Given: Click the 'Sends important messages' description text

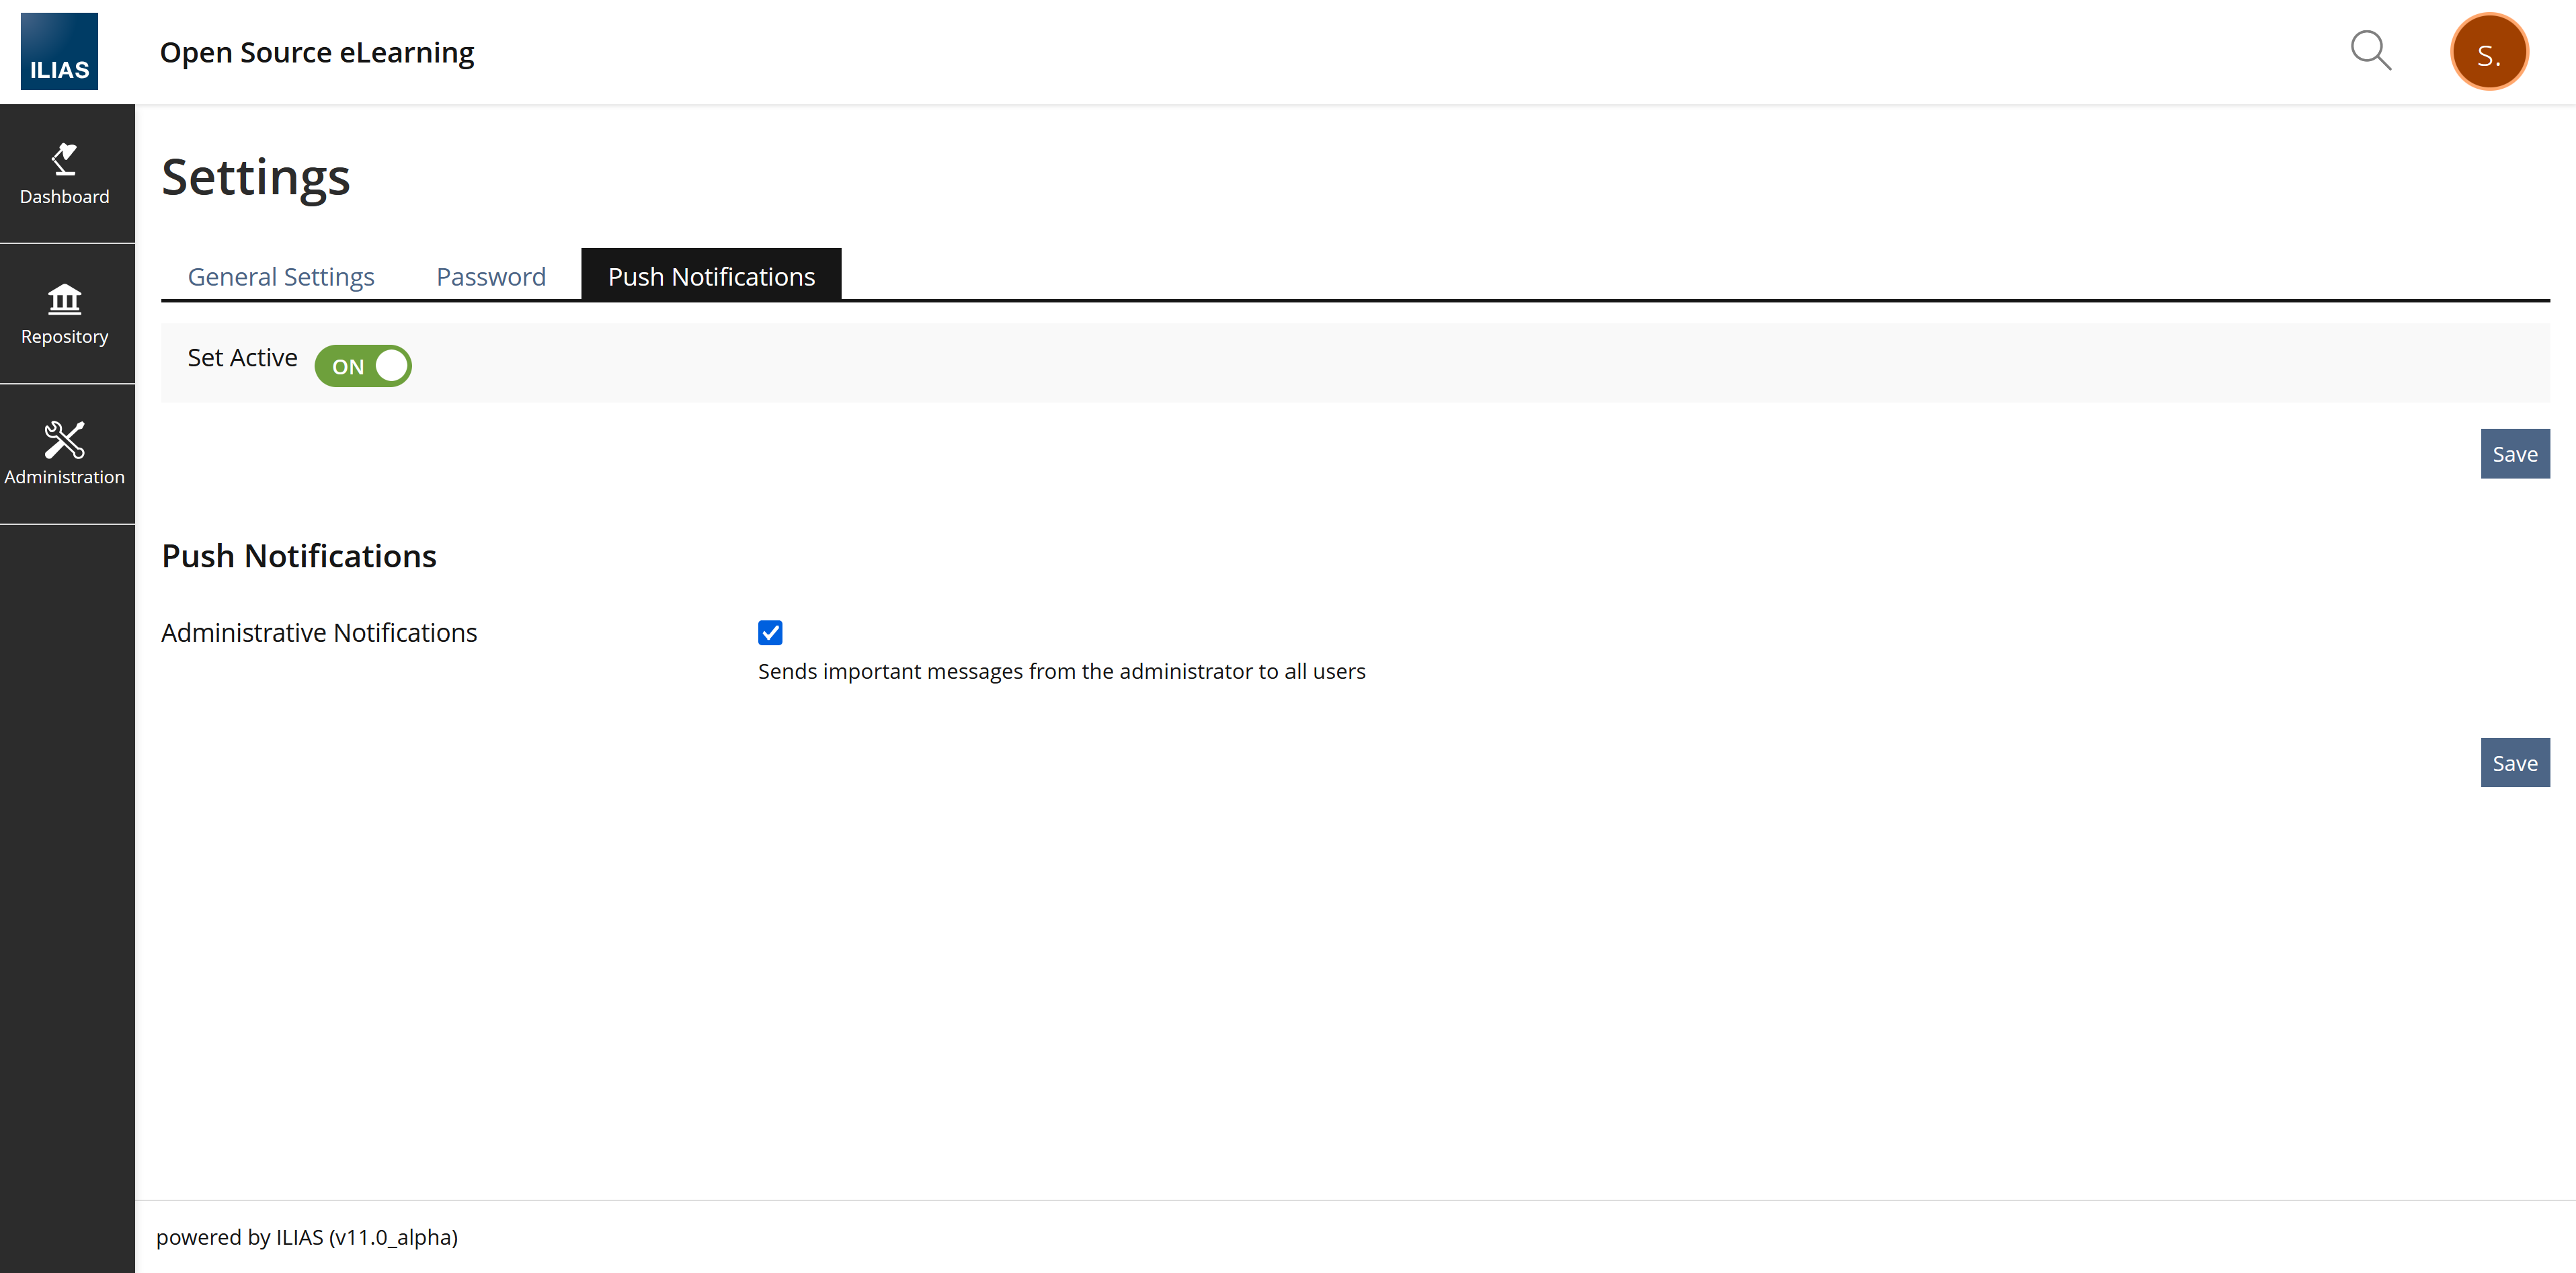Looking at the screenshot, I should pos(1061,671).
